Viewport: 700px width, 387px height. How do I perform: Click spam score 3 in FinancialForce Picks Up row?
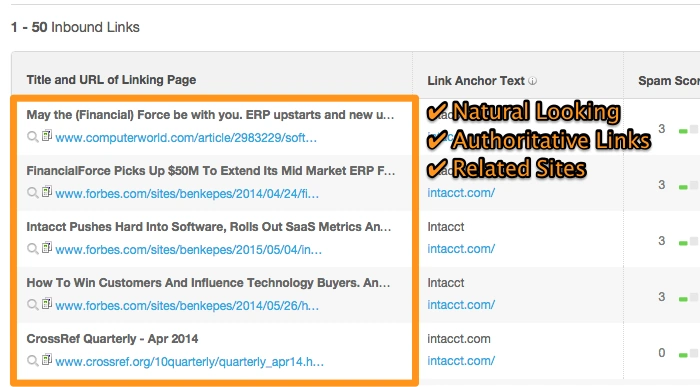(x=662, y=185)
